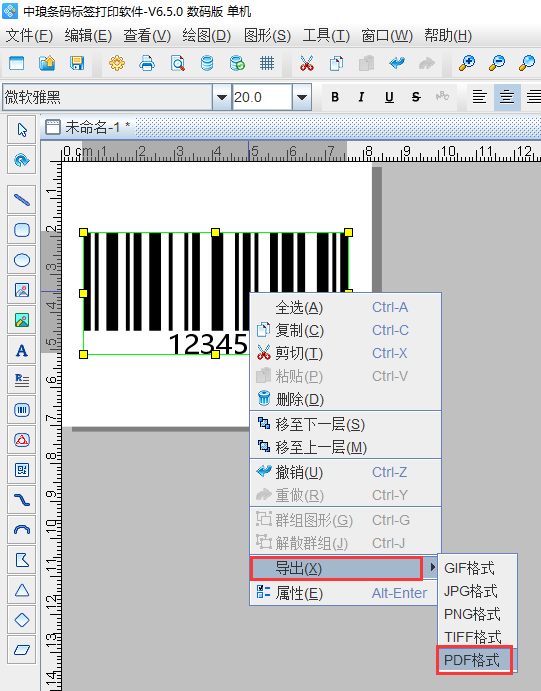Toggle the grid display icon
The width and height of the screenshot is (541, 691).
click(x=267, y=63)
